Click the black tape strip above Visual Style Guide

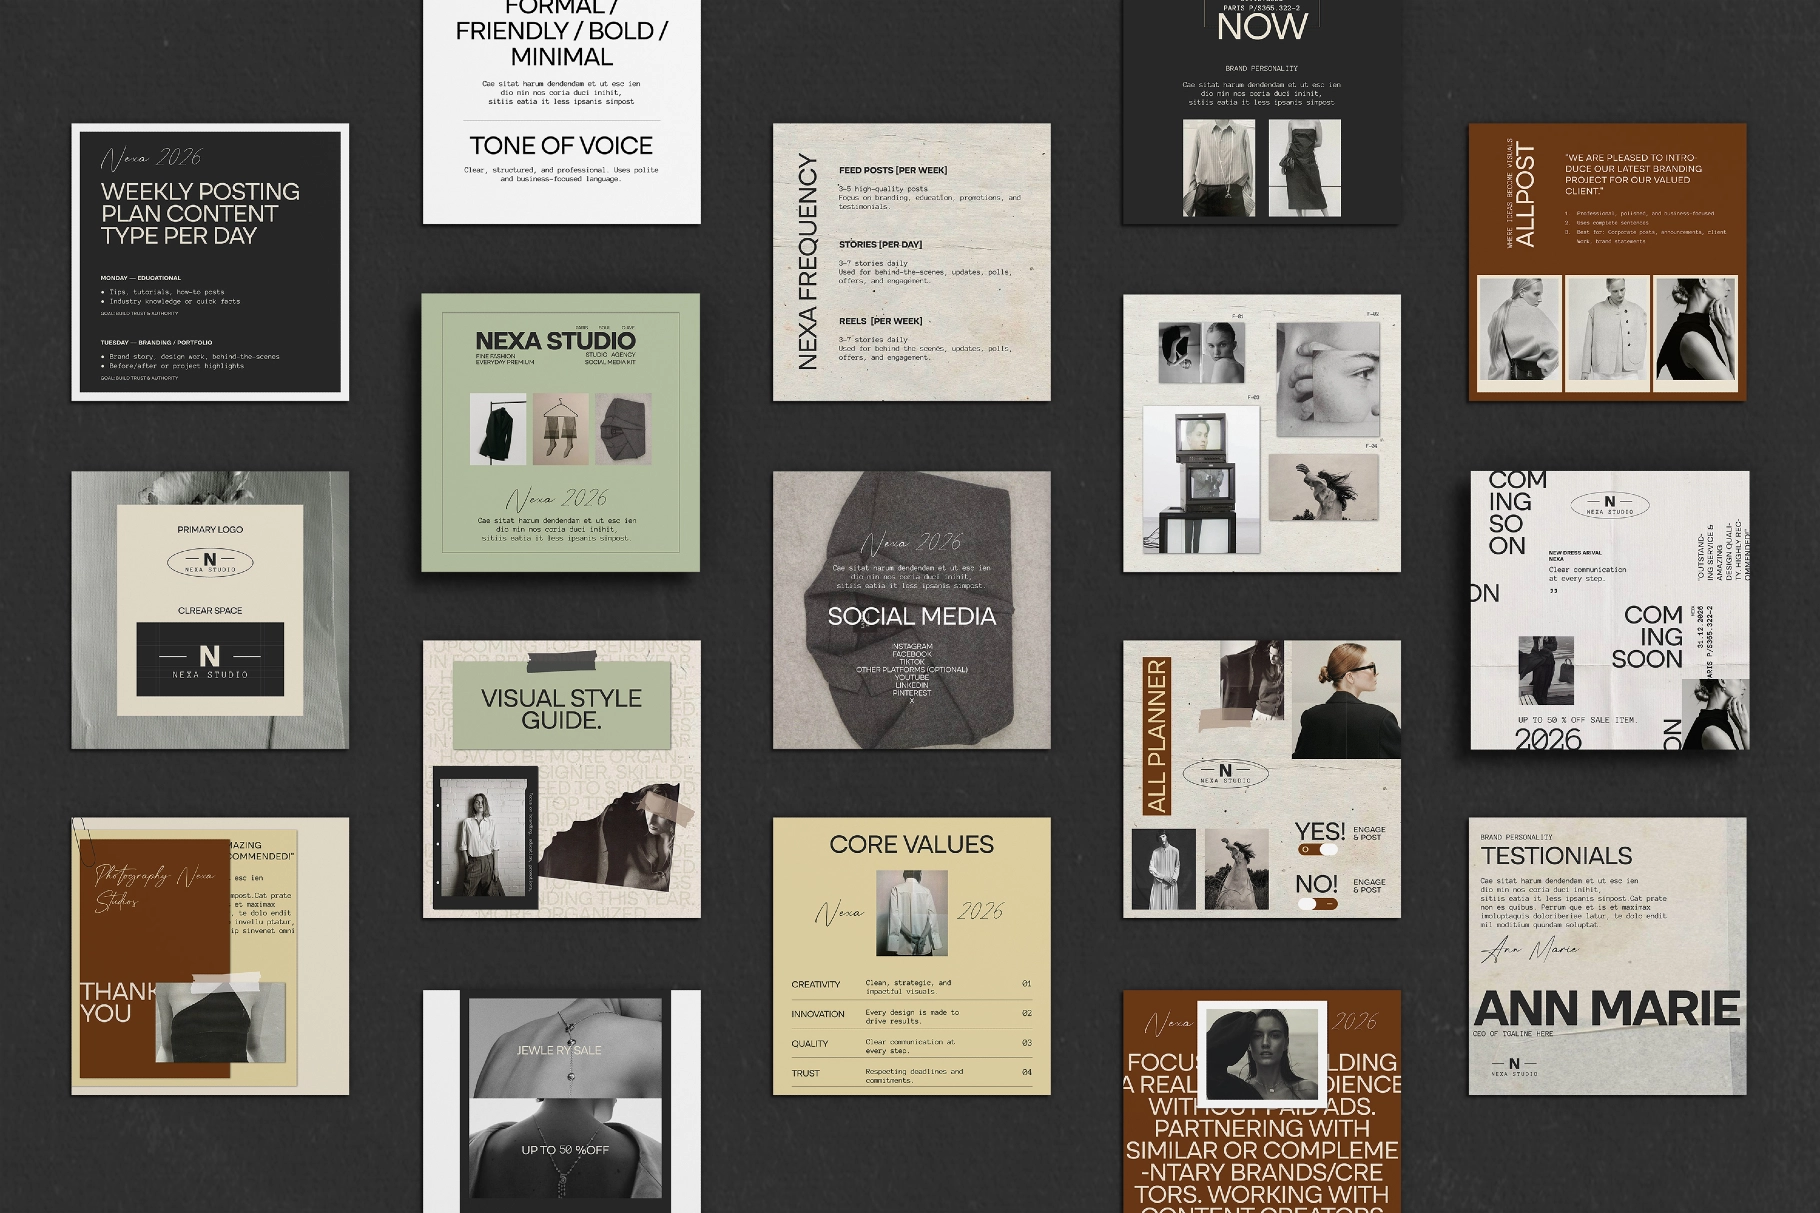pyautogui.click(x=560, y=662)
